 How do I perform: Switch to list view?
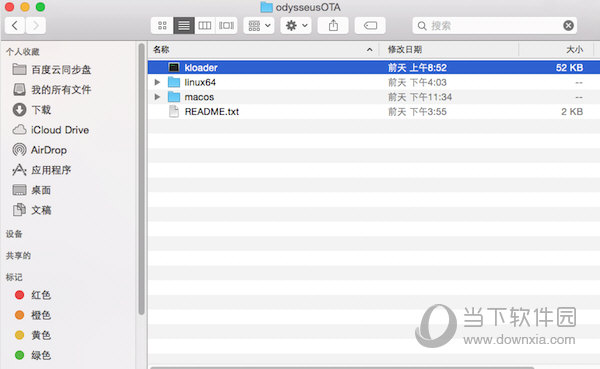[x=184, y=26]
